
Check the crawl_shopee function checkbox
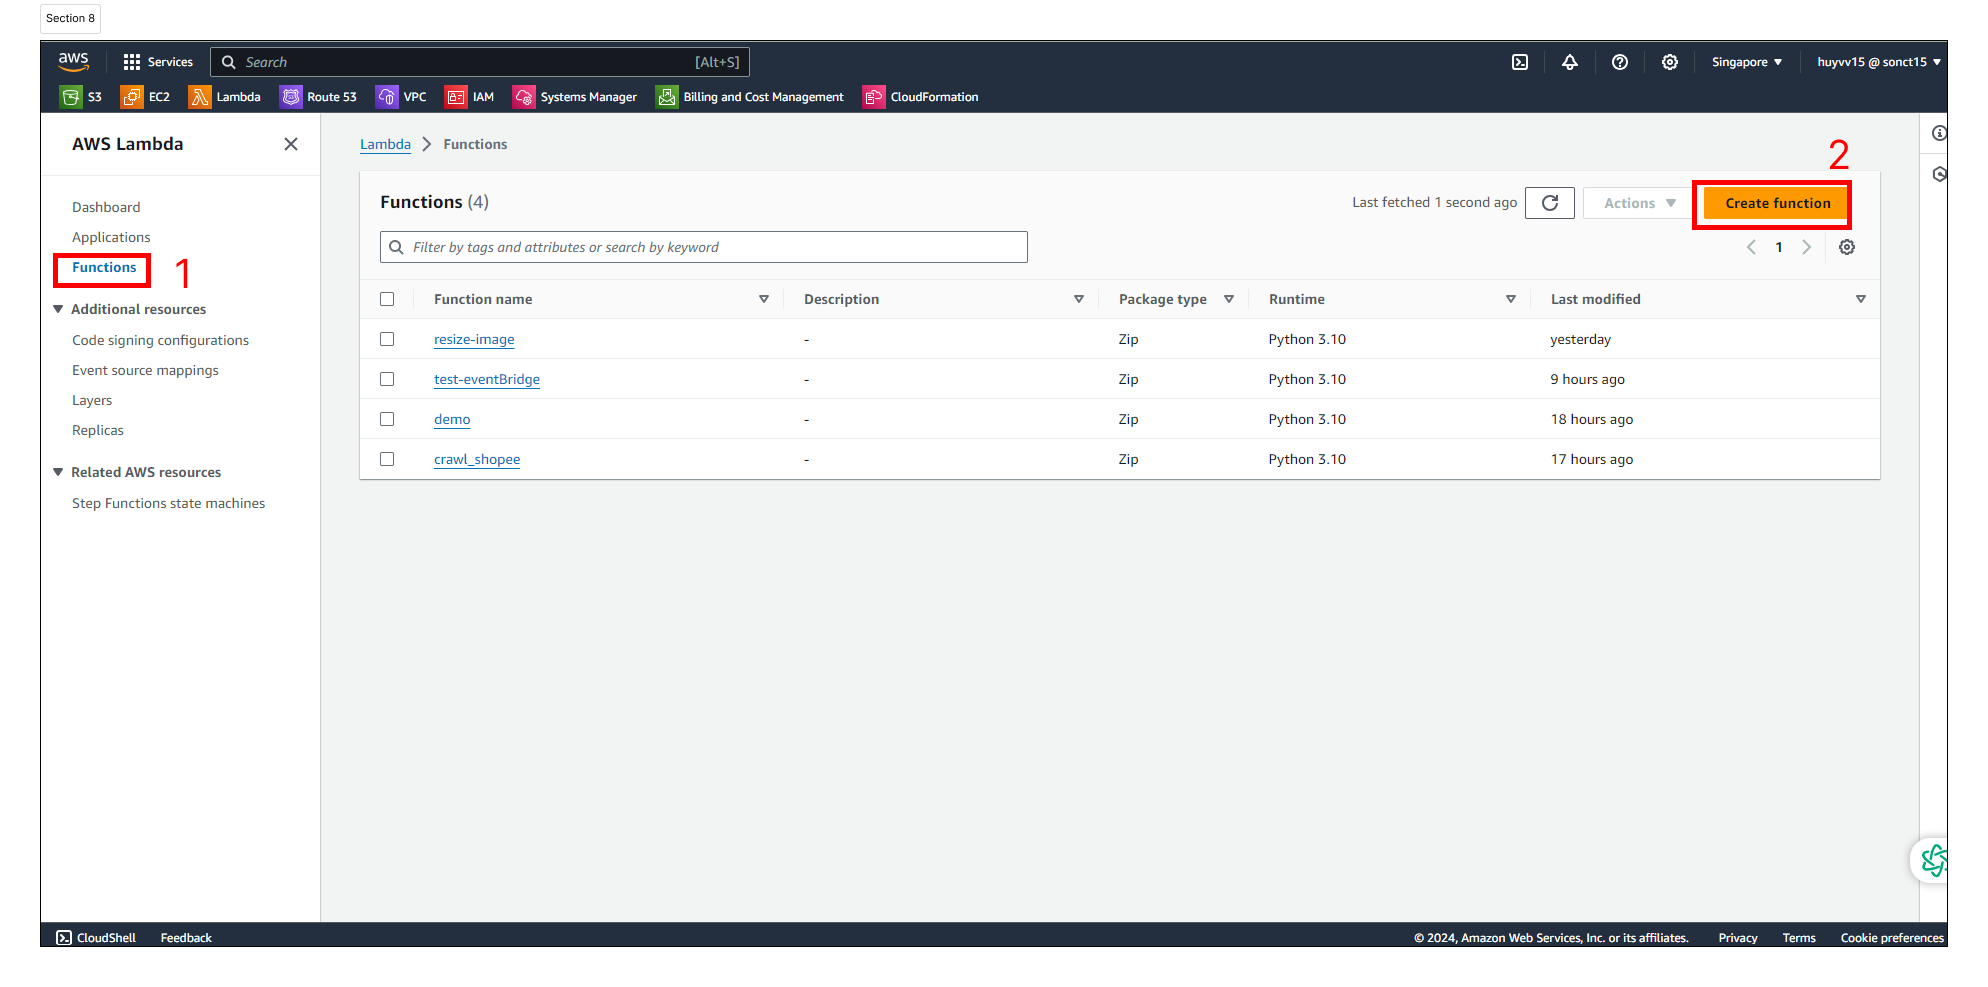click(x=387, y=459)
